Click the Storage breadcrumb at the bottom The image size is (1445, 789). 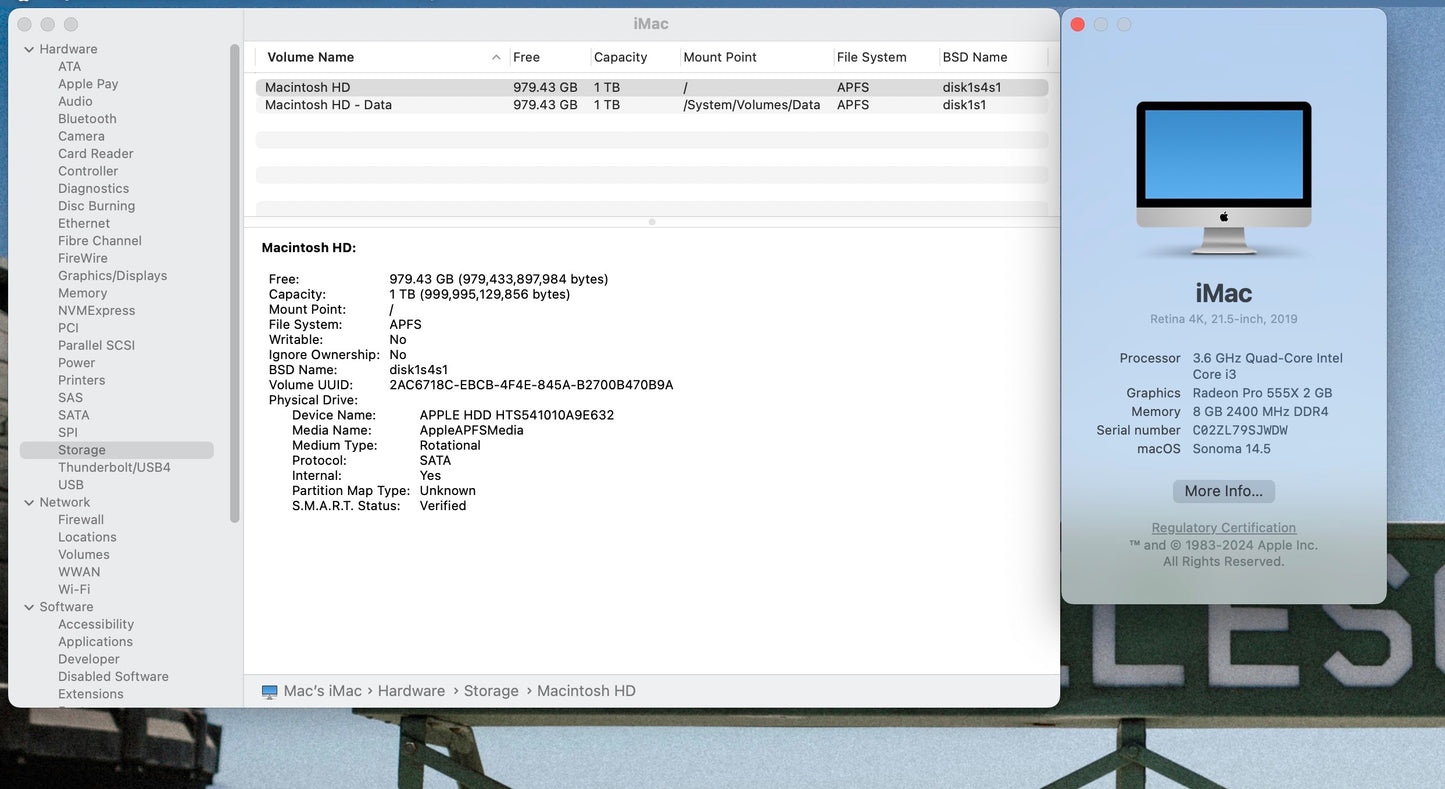(491, 690)
